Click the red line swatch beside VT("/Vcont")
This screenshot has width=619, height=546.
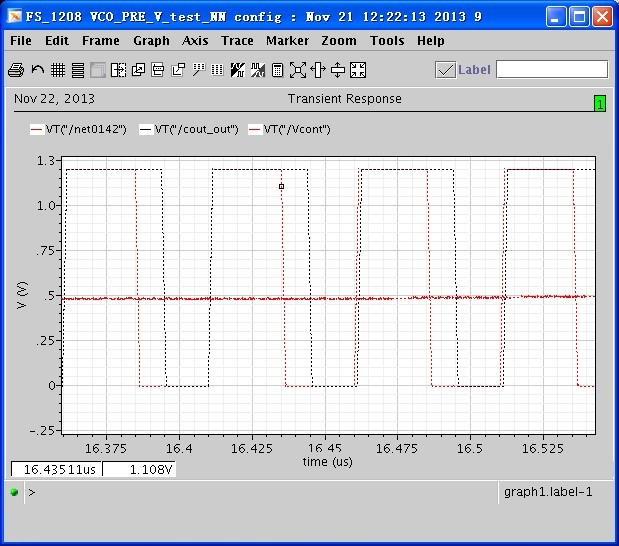[x=254, y=130]
